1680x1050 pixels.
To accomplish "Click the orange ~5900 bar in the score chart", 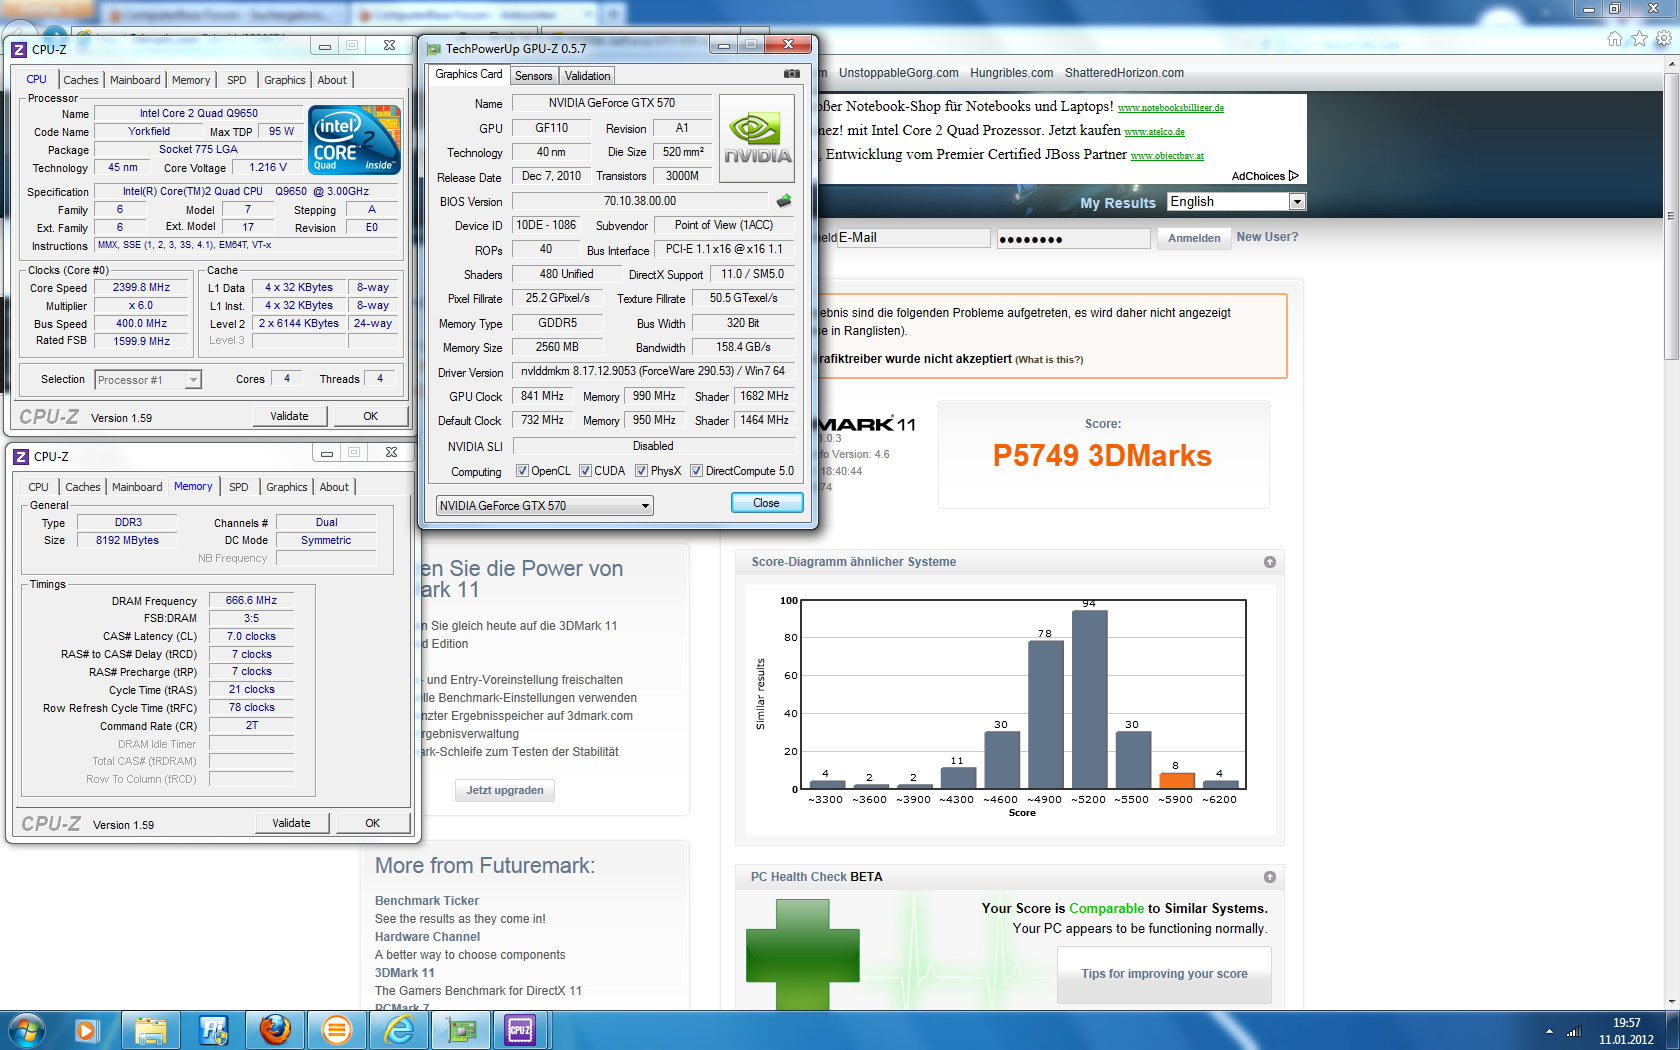I will 1177,781.
